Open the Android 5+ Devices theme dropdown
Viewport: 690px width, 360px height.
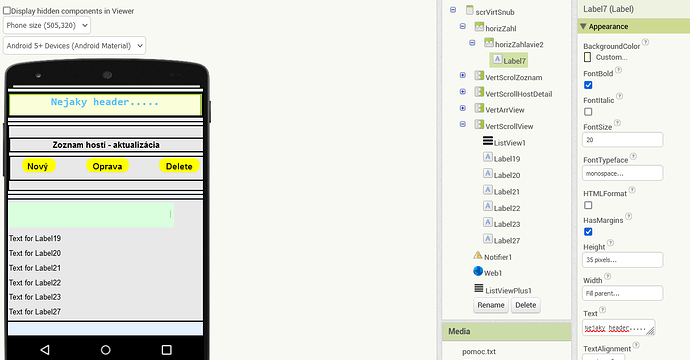tap(74, 46)
